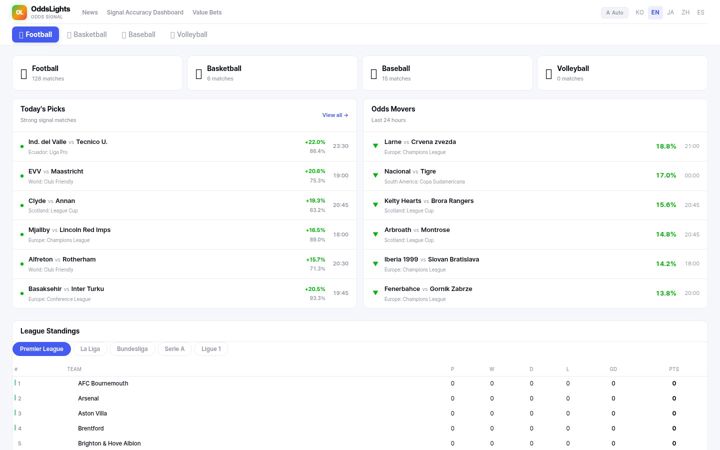The image size is (720, 450).
Task: Open Fenerbahce vs Gornik Zabrze mover
Action: [535, 293]
